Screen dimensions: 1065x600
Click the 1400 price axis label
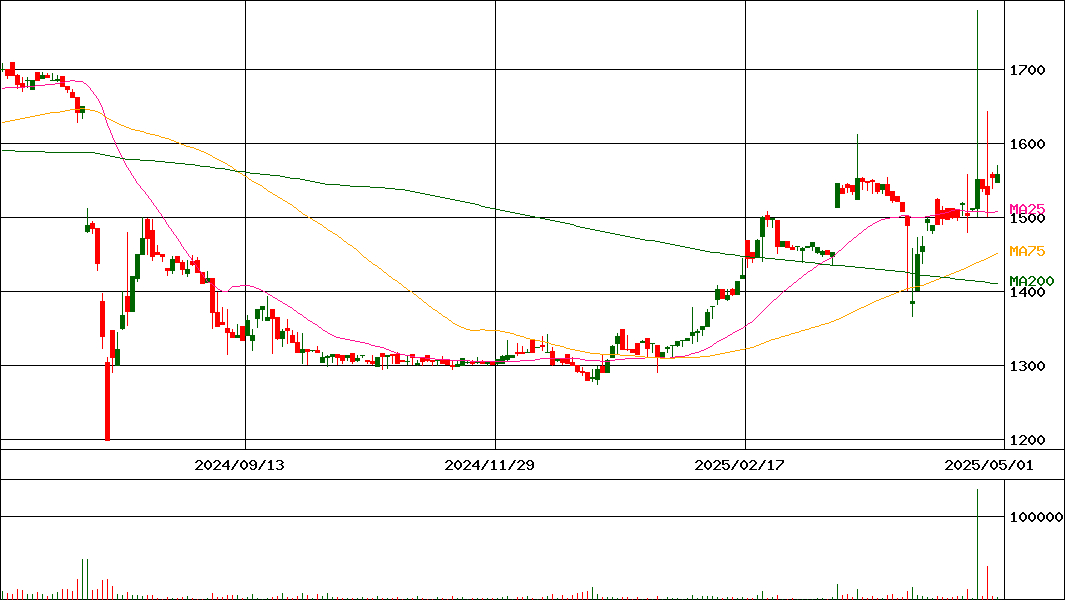point(1028,292)
